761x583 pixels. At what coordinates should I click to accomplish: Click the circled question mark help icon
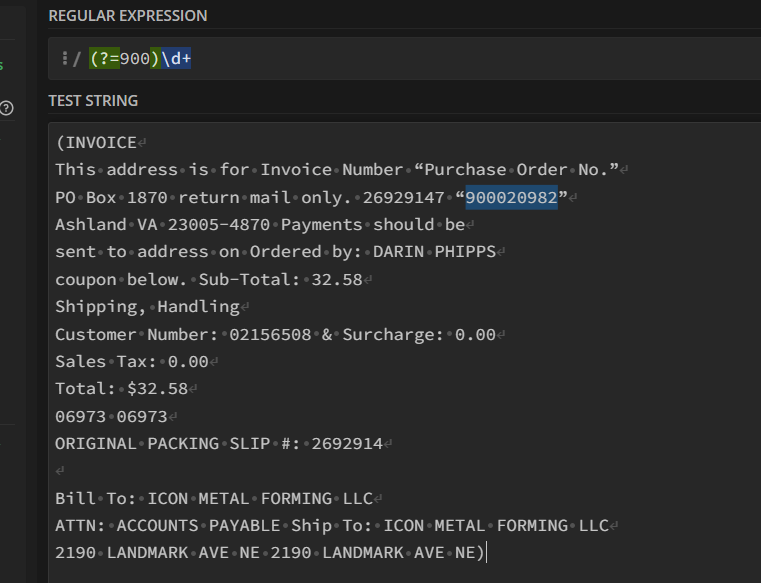[x=6, y=108]
